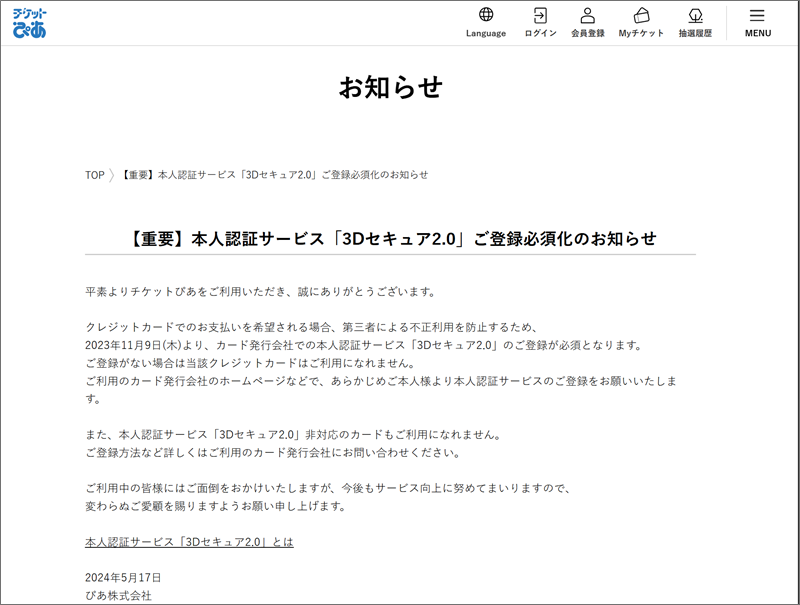Click the お知らせ page heading

(391, 87)
